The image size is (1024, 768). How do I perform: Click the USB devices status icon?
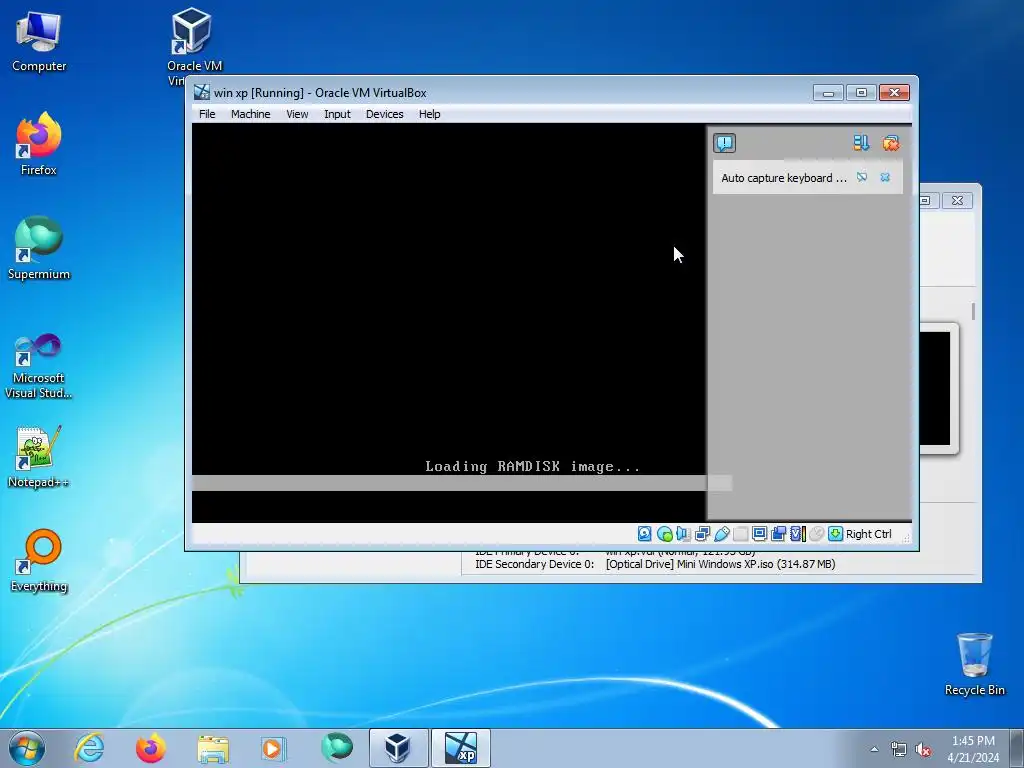point(722,534)
